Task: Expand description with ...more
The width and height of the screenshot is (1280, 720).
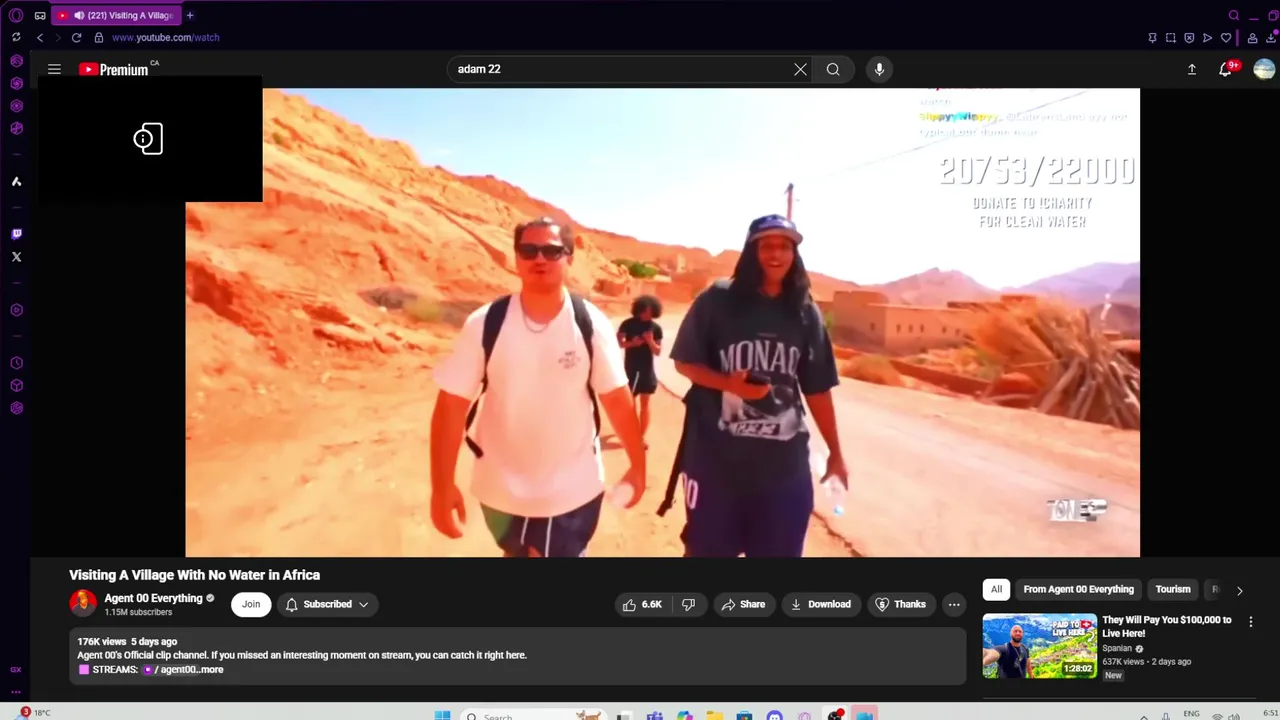Action: 210,669
